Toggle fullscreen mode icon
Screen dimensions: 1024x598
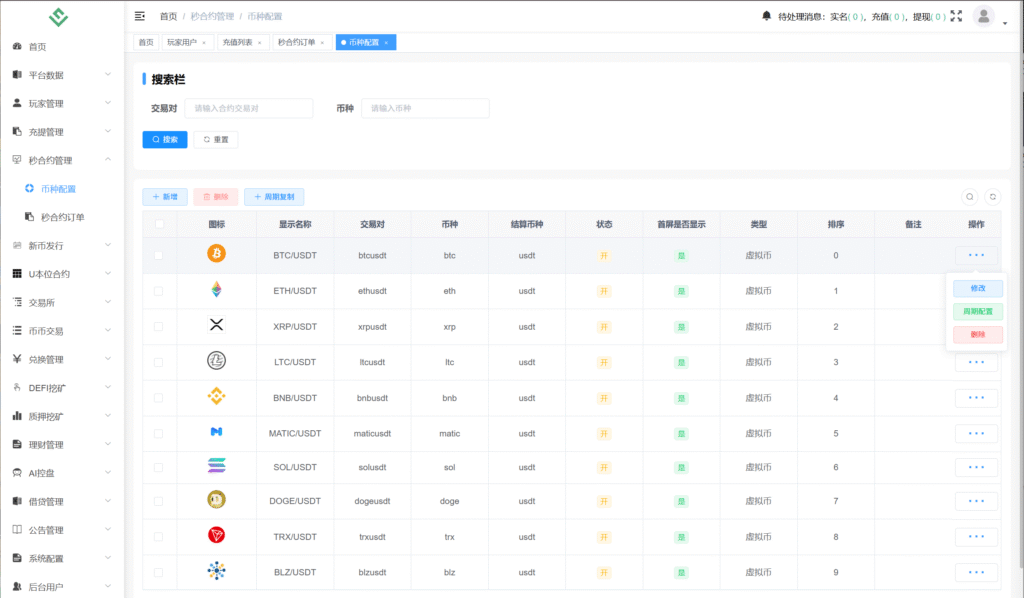click(957, 16)
